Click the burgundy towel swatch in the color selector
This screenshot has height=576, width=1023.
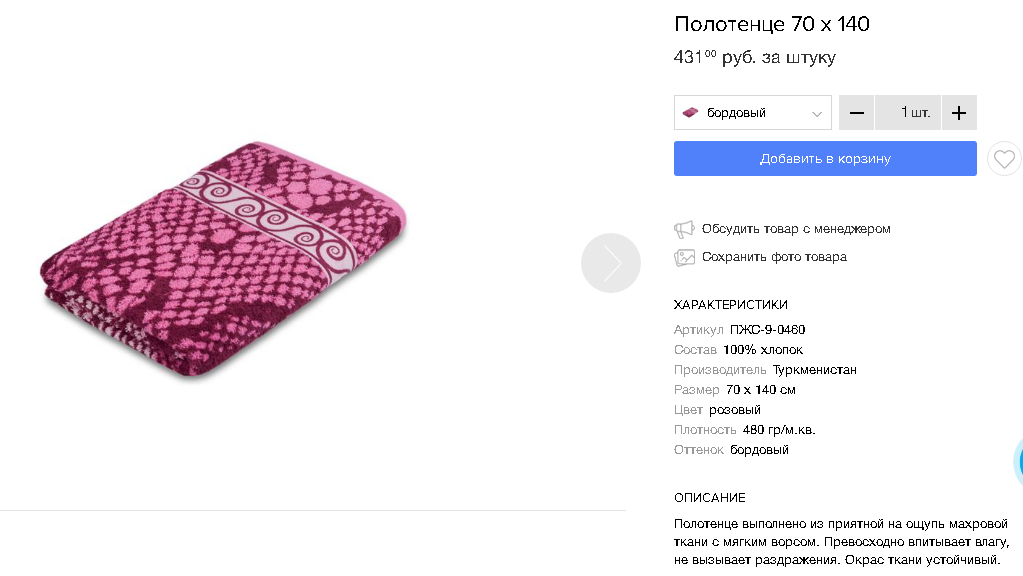pyautogui.click(x=690, y=113)
